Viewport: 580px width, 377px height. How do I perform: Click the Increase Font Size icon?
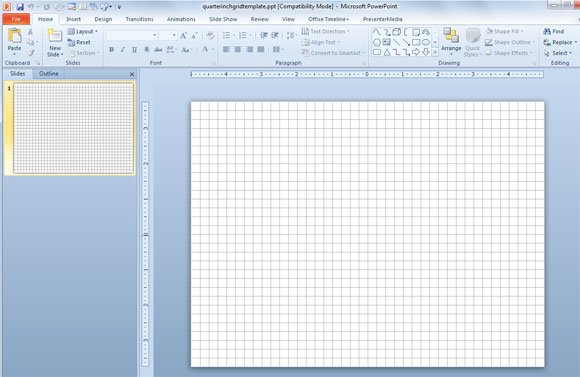(x=183, y=36)
